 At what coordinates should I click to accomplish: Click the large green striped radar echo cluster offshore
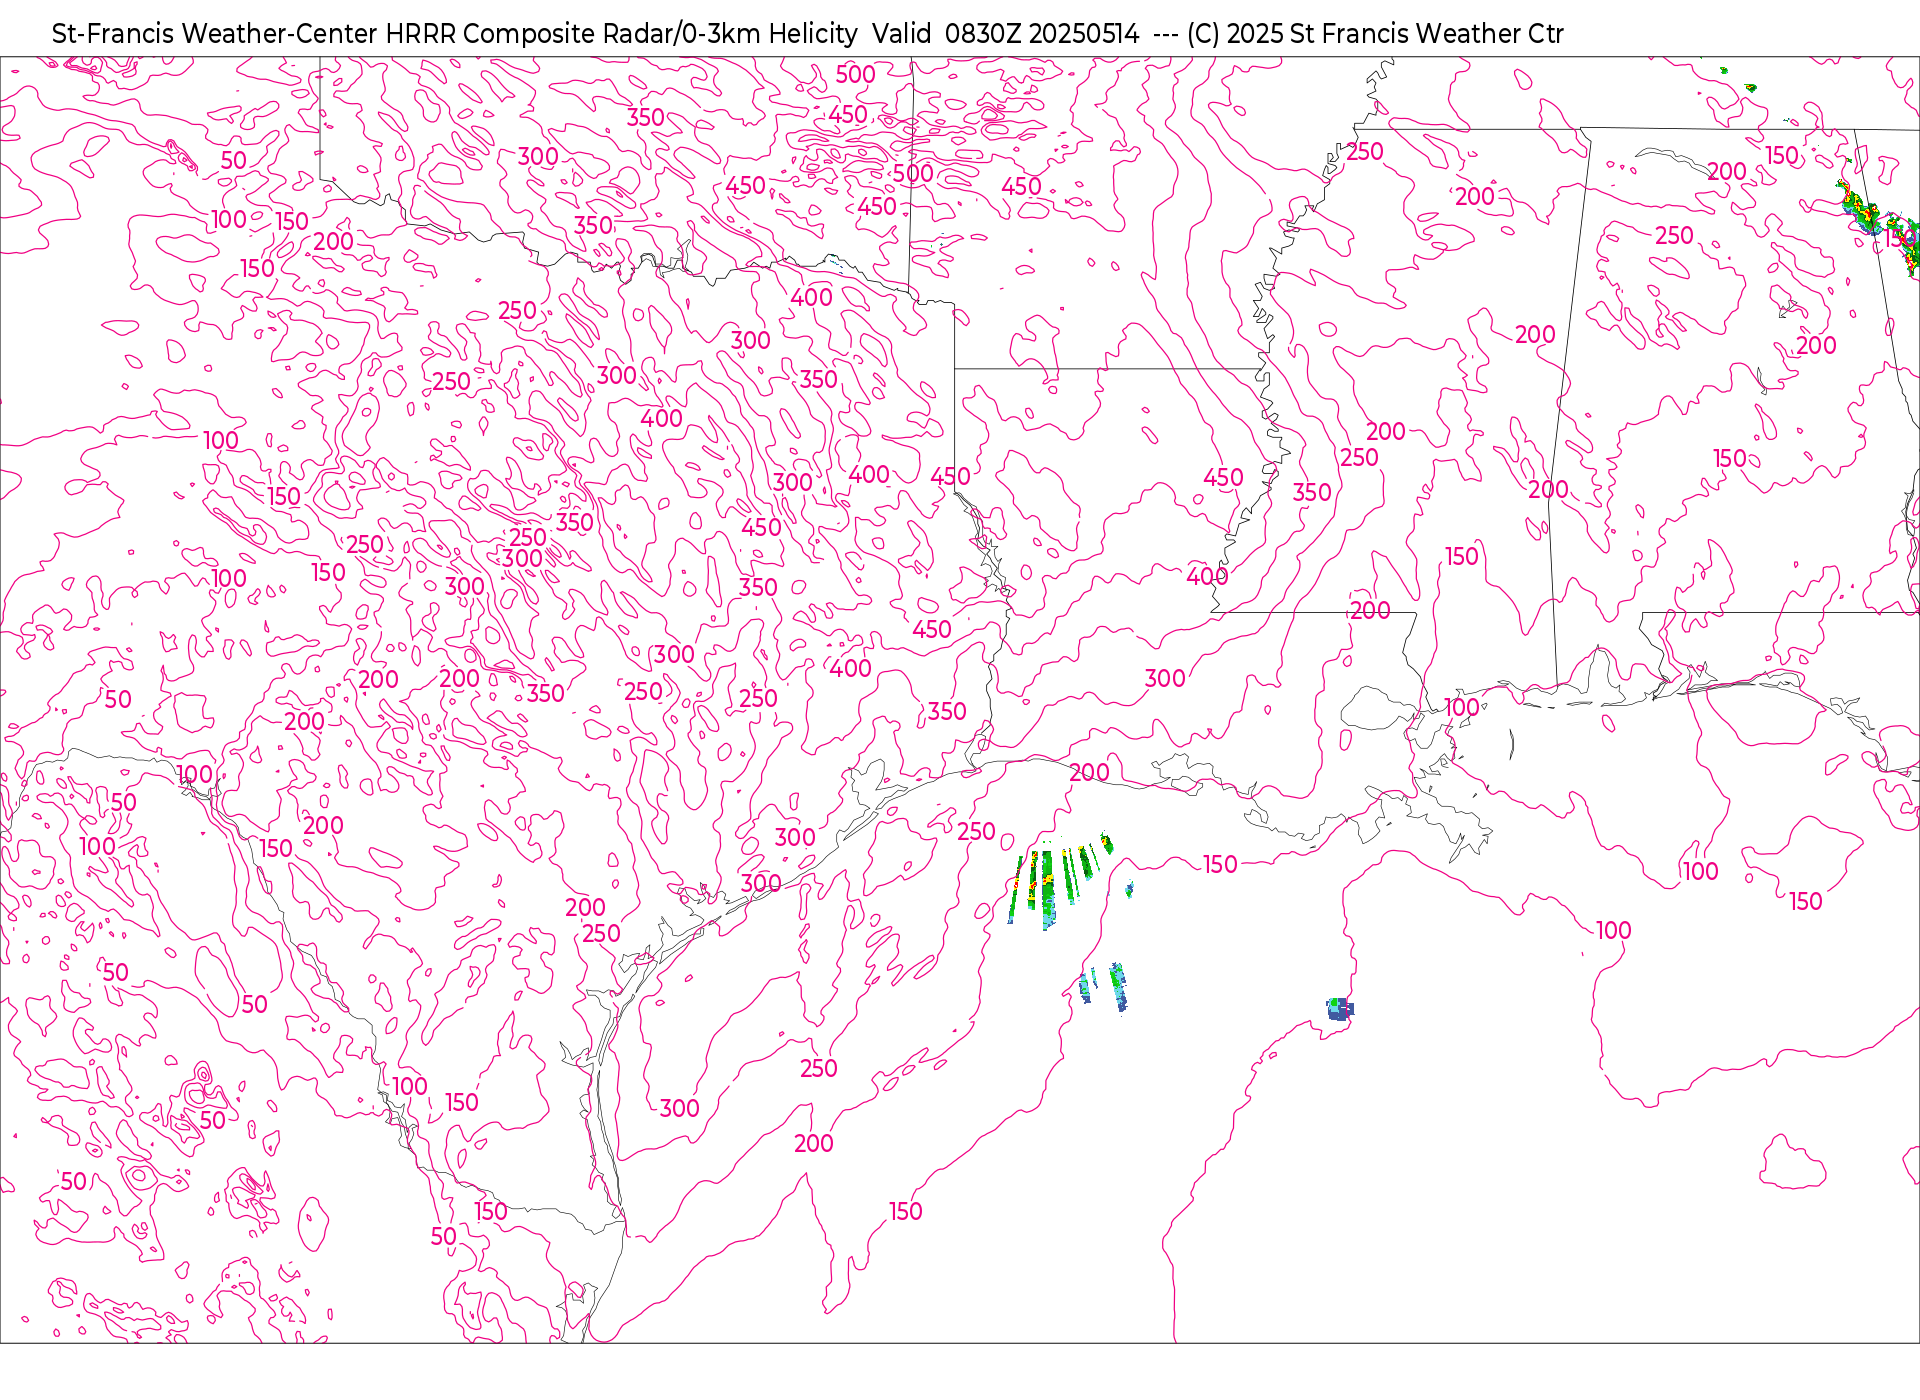(x=1060, y=879)
